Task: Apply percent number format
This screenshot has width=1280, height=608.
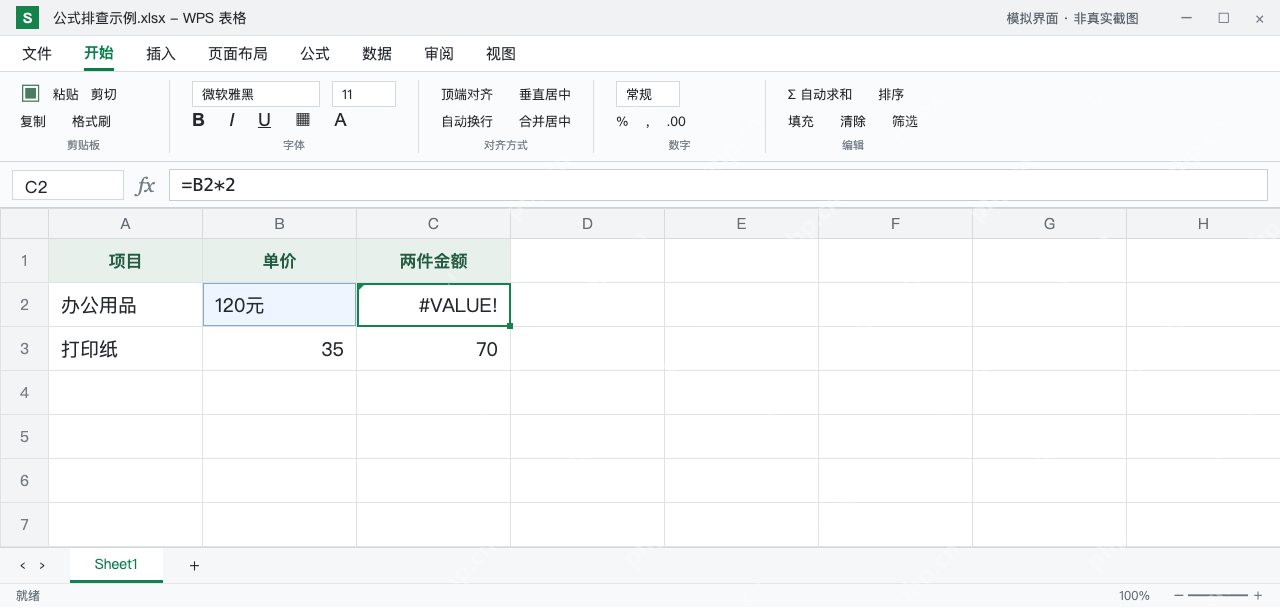Action: tap(622, 121)
